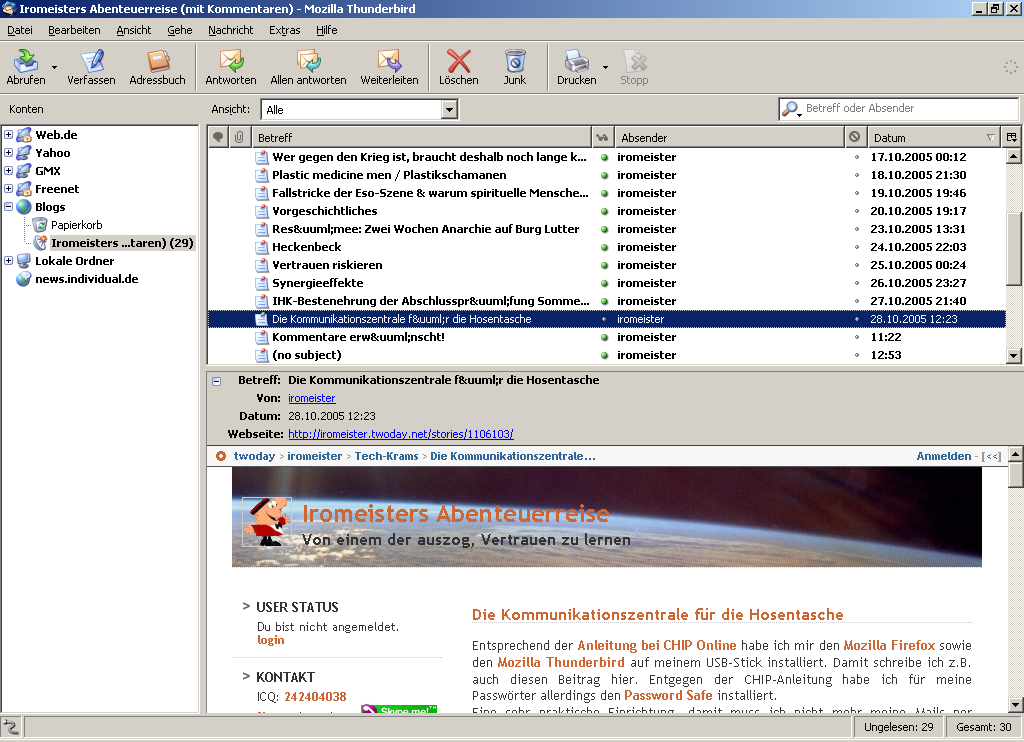
Task: Click the Antworten reply icon
Action: 231,61
